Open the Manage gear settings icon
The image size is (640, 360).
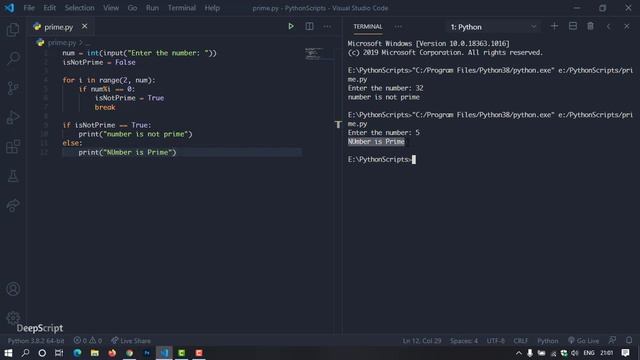point(13,318)
